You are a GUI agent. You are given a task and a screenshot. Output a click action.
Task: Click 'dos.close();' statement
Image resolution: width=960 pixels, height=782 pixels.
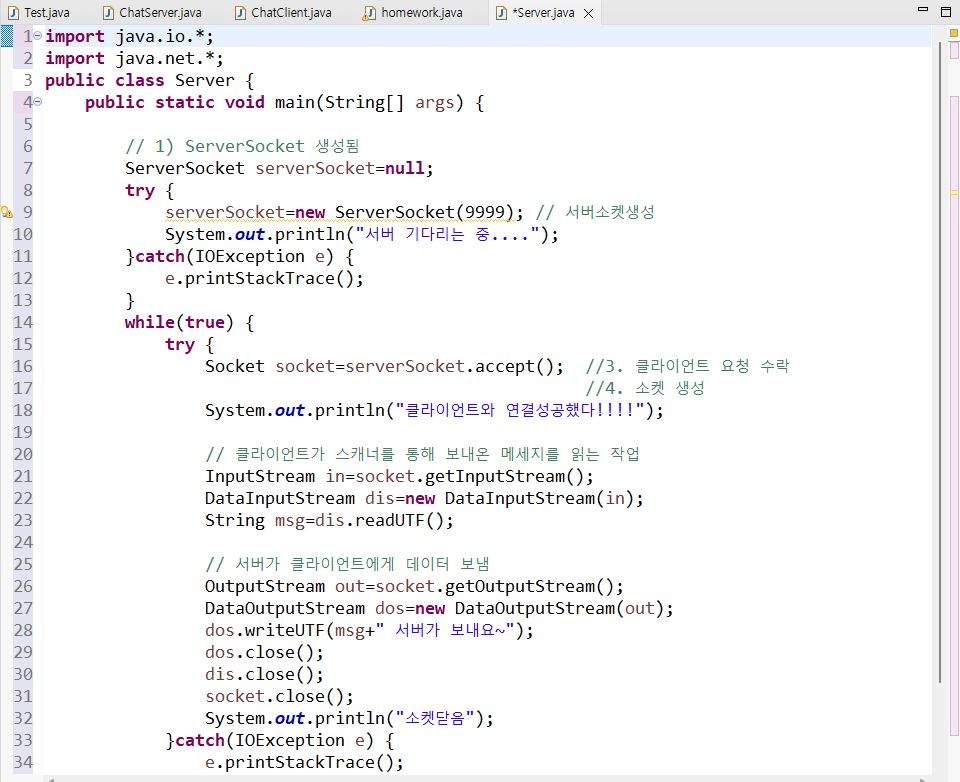point(264,652)
